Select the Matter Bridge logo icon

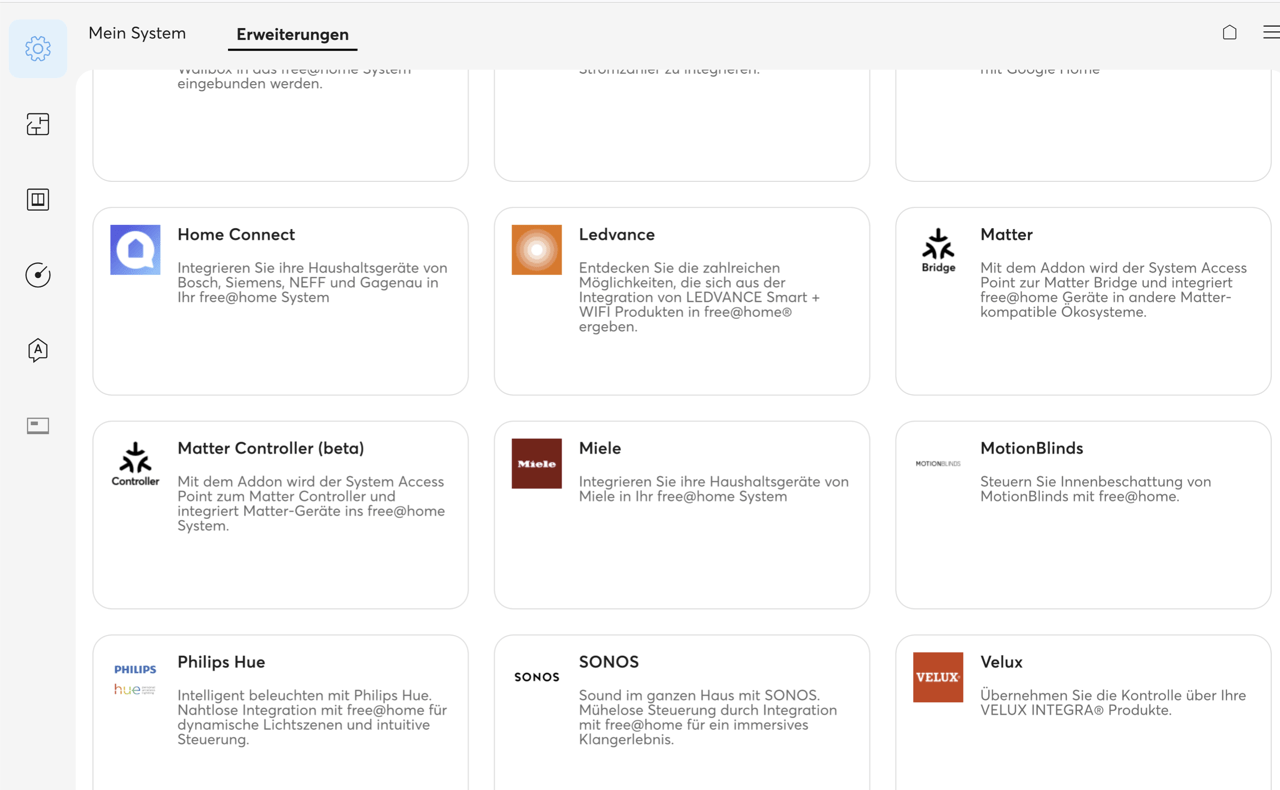(938, 250)
